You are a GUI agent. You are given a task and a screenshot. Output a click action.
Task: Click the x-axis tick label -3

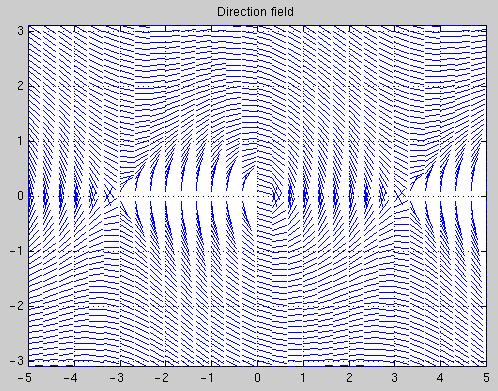(x=116, y=378)
